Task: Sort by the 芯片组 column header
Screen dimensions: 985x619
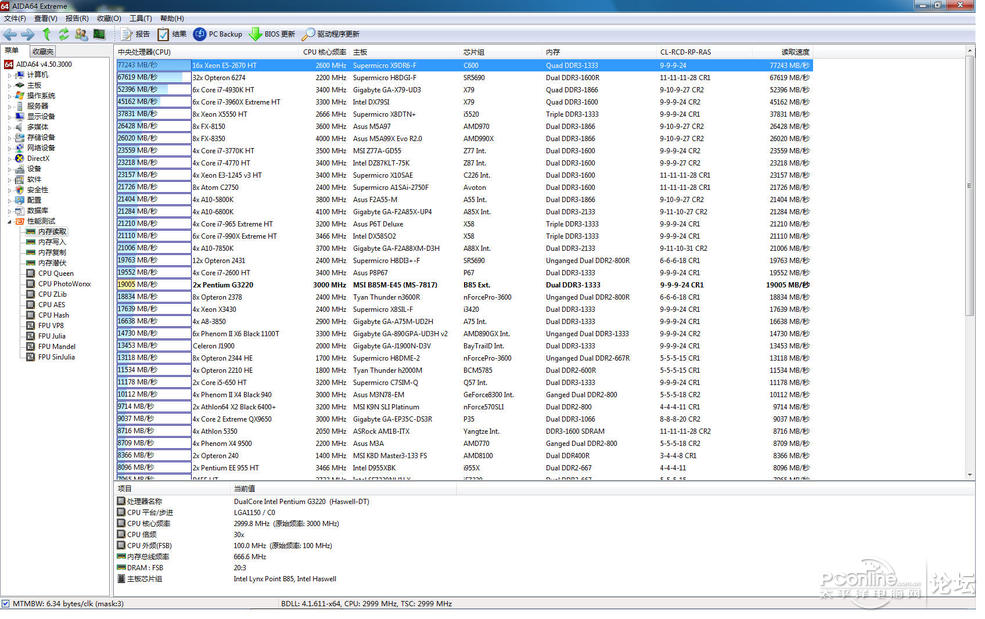Action: (503, 52)
